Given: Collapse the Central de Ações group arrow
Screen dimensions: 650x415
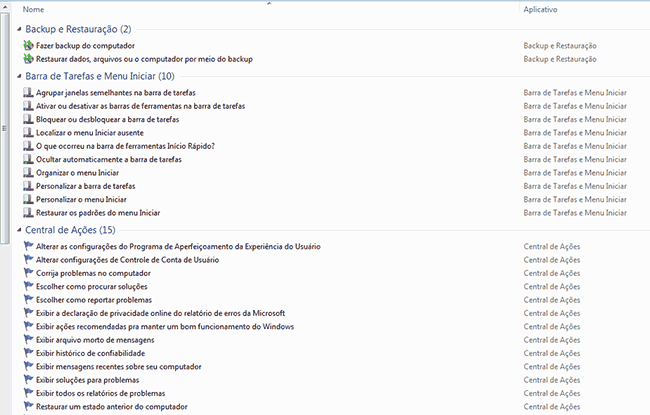Looking at the screenshot, I should tap(19, 230).
